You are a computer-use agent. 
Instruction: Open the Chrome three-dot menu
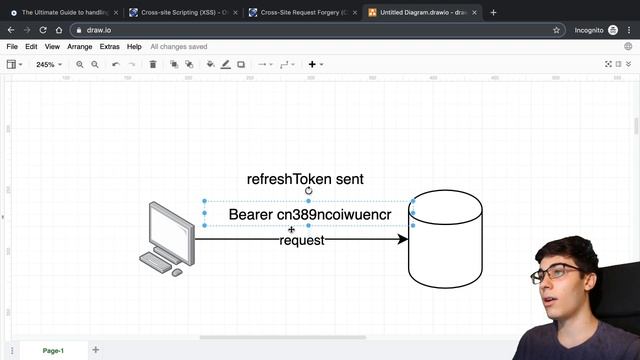pyautogui.click(x=629, y=30)
